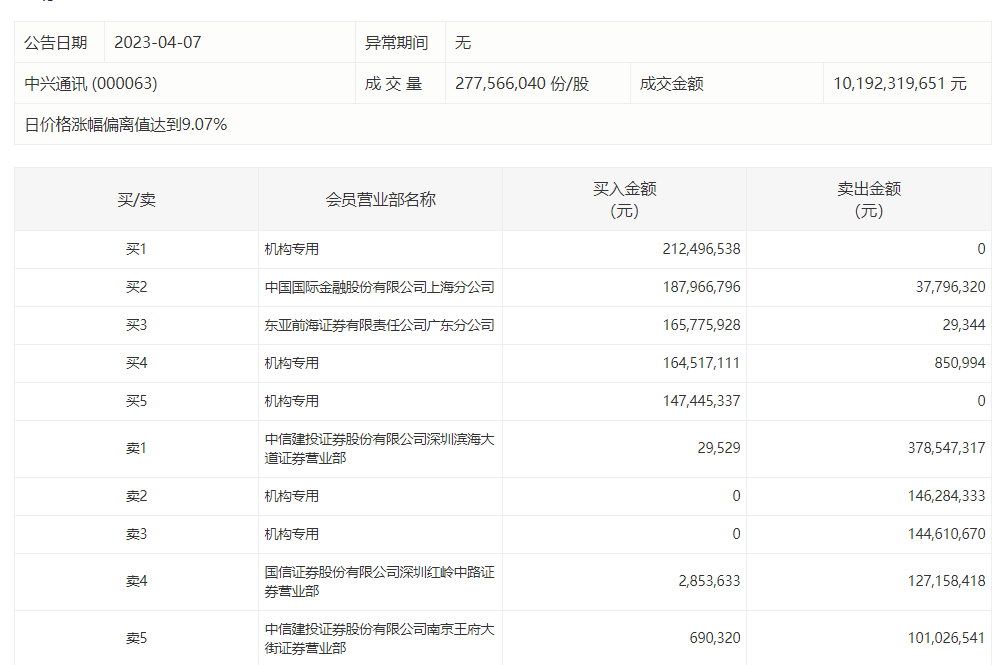Click 机构专用 in the 卖3 row
Image resolution: width=1004 pixels, height=665 pixels.
(x=291, y=534)
